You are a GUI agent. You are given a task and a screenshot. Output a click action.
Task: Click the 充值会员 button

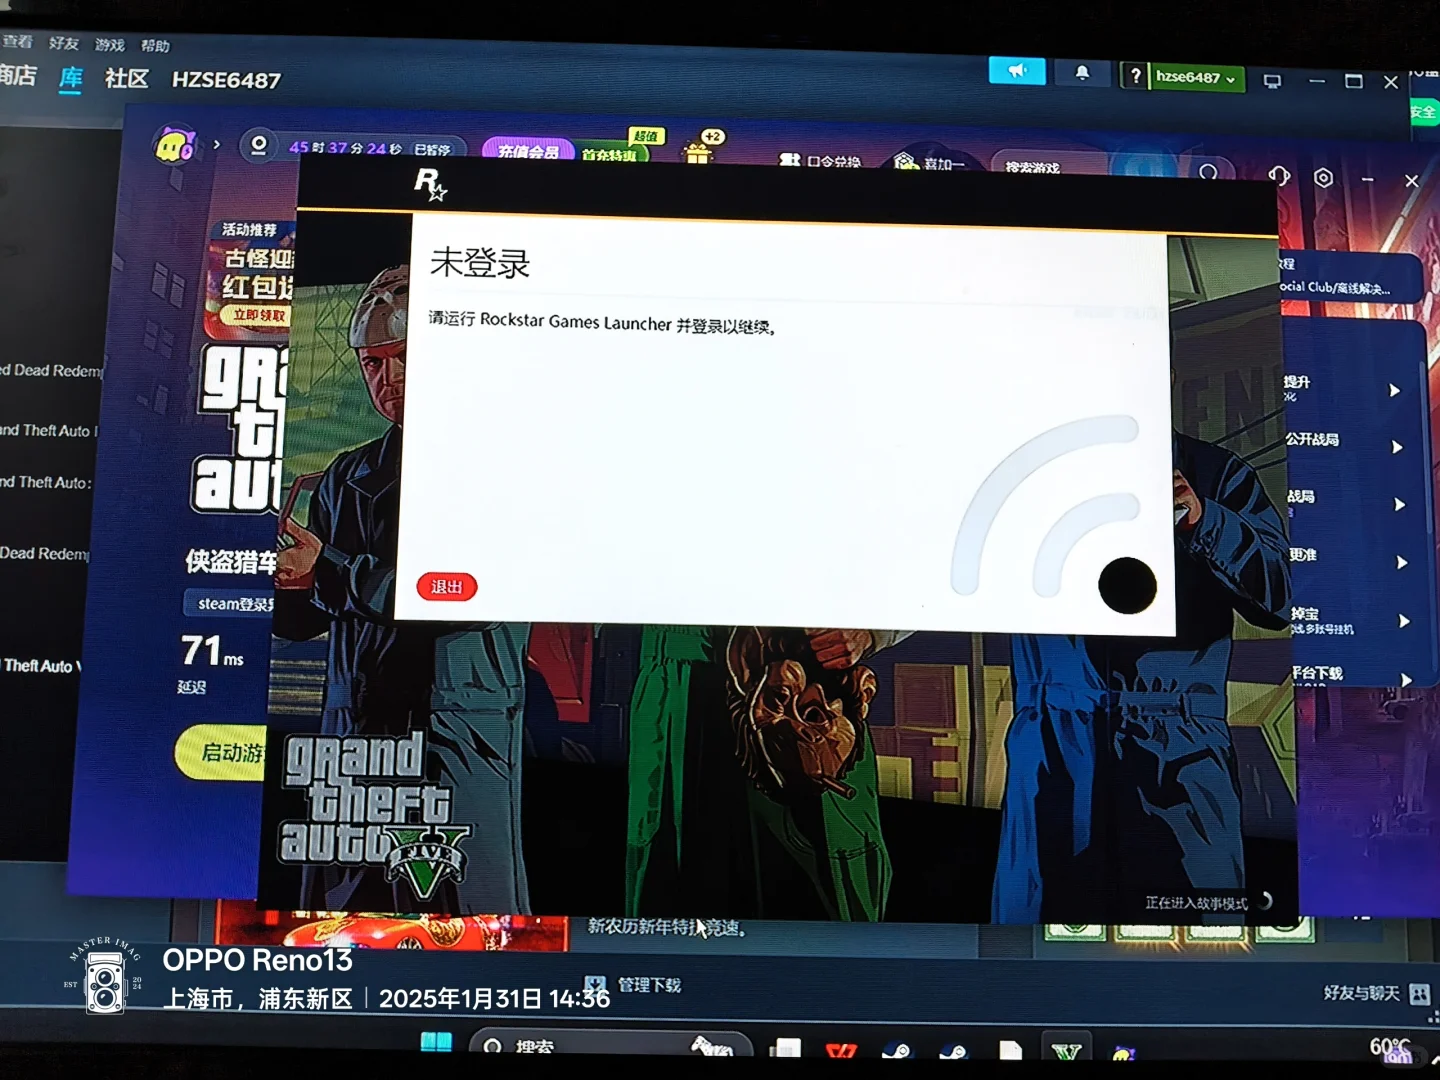[x=528, y=151]
